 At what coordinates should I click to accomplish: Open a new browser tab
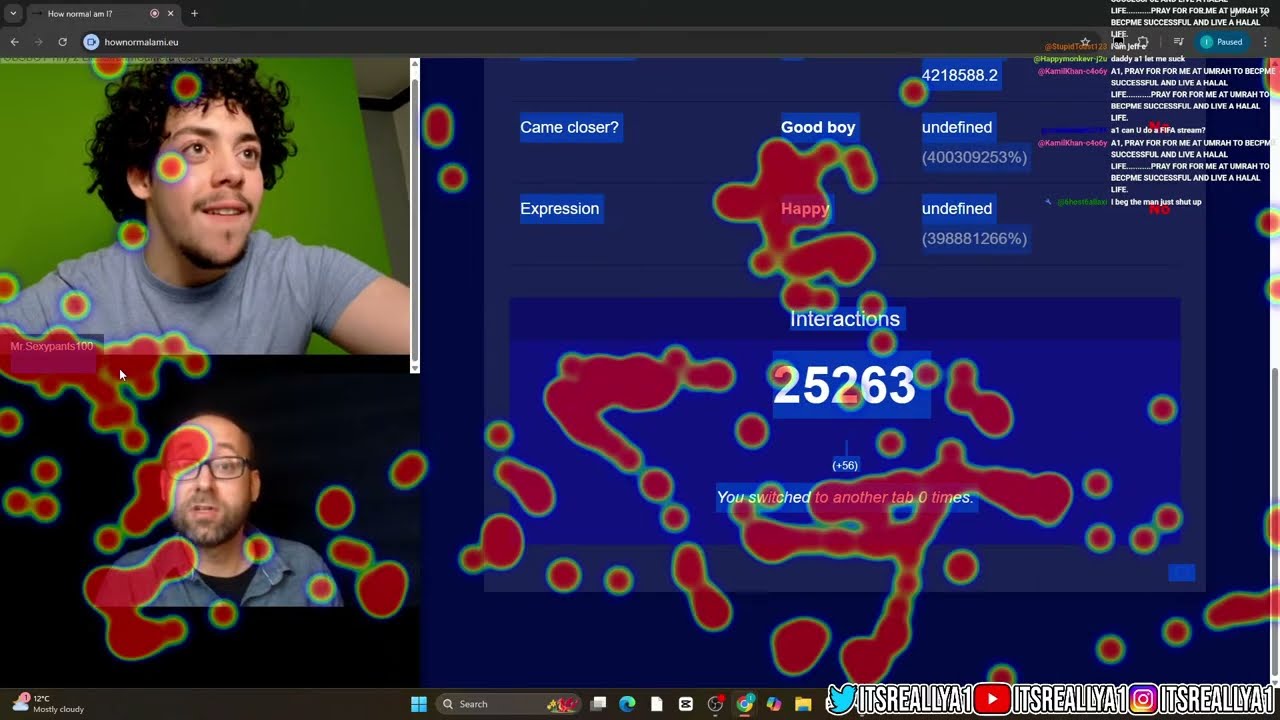tap(194, 14)
